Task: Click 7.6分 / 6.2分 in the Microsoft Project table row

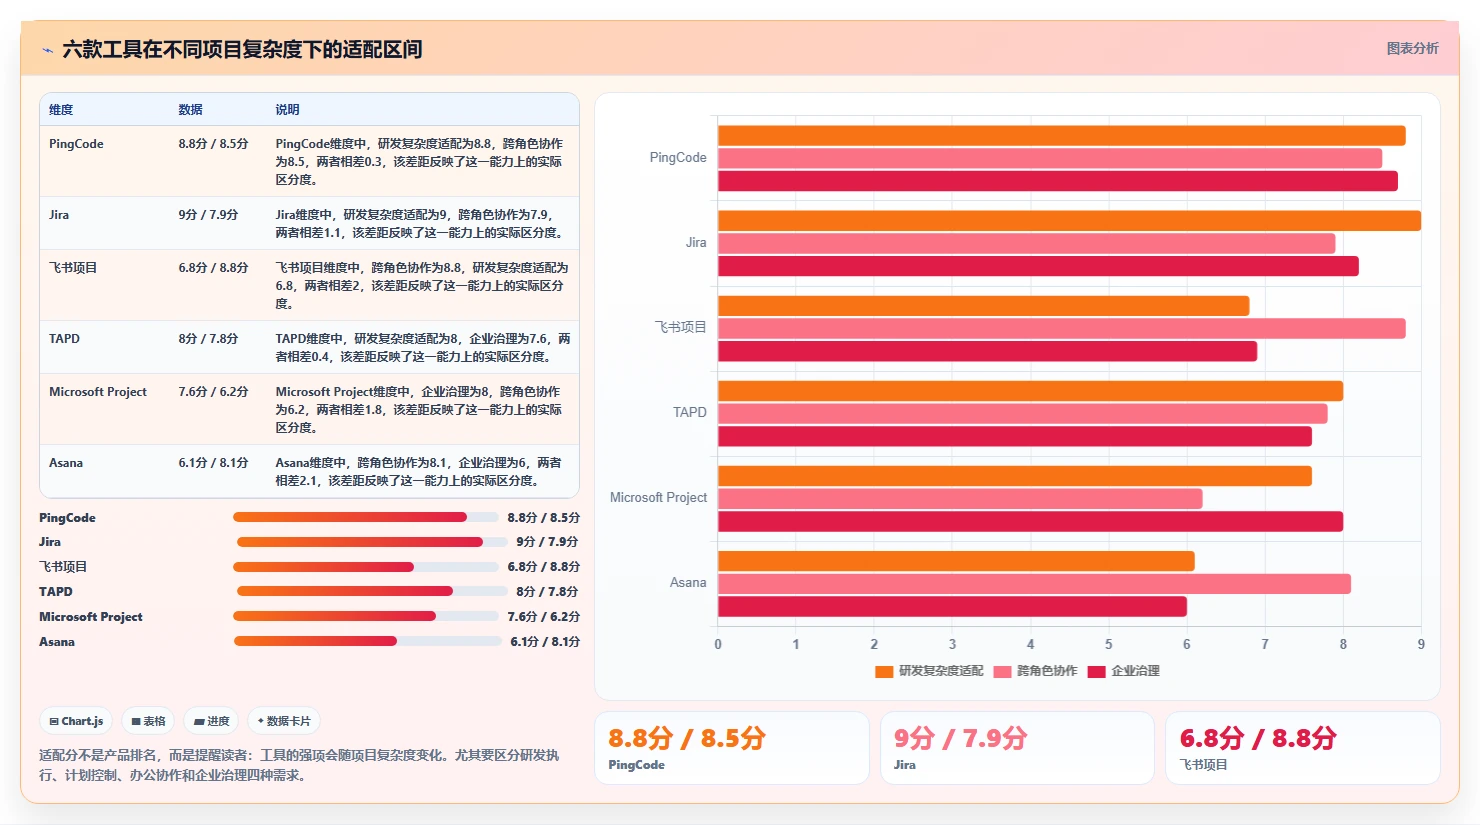Action: click(213, 392)
